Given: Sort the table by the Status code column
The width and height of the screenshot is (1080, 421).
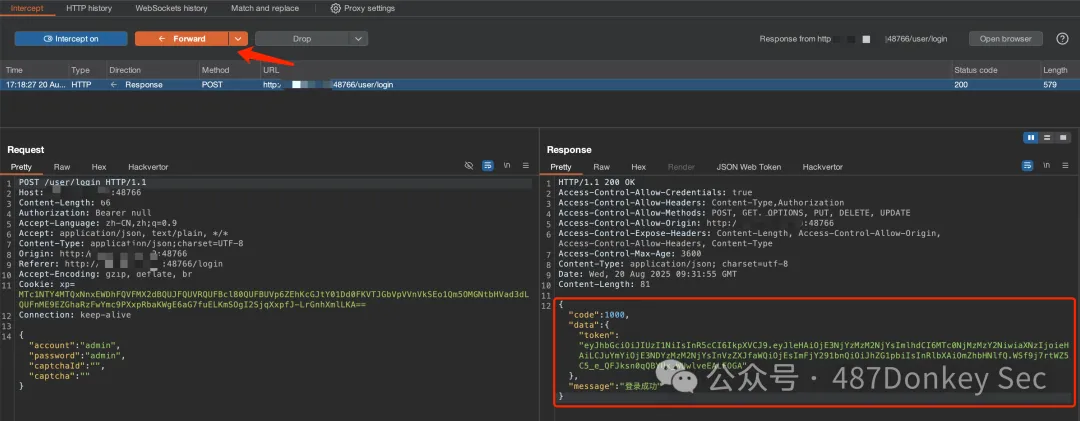Looking at the screenshot, I should click(976, 70).
